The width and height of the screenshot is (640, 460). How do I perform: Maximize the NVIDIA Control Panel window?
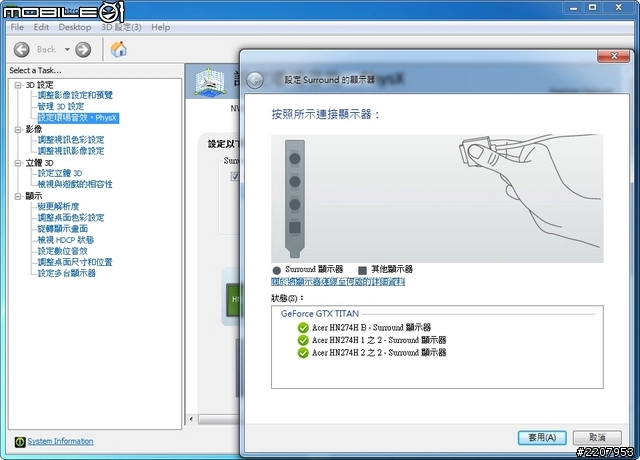[592, 8]
